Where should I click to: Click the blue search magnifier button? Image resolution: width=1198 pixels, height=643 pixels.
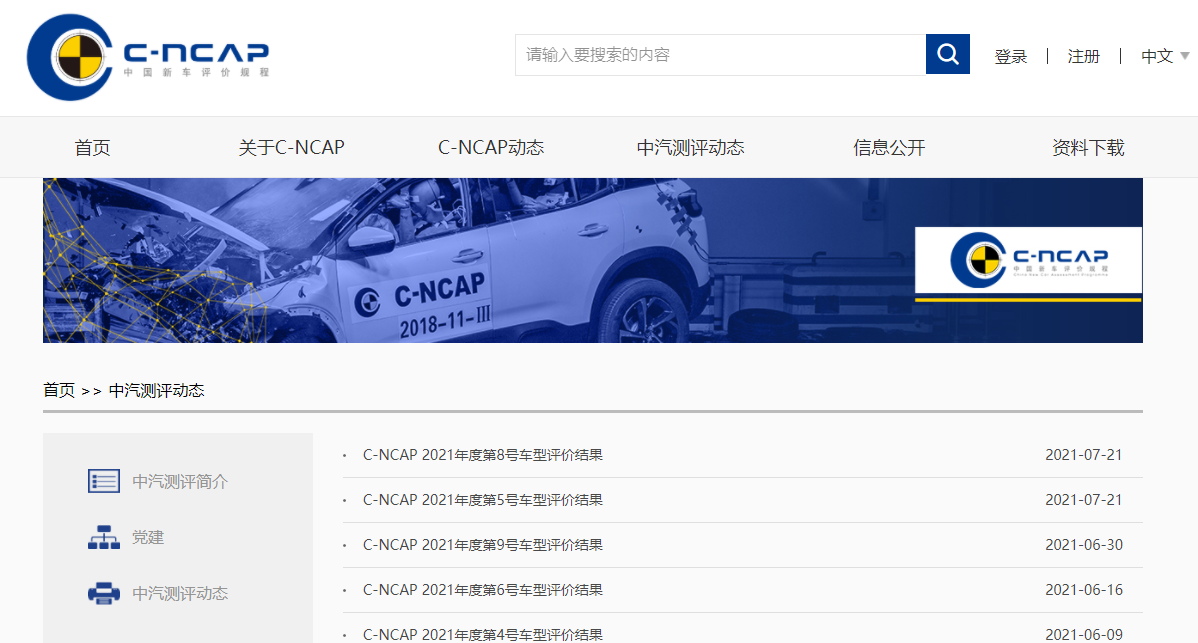[947, 54]
